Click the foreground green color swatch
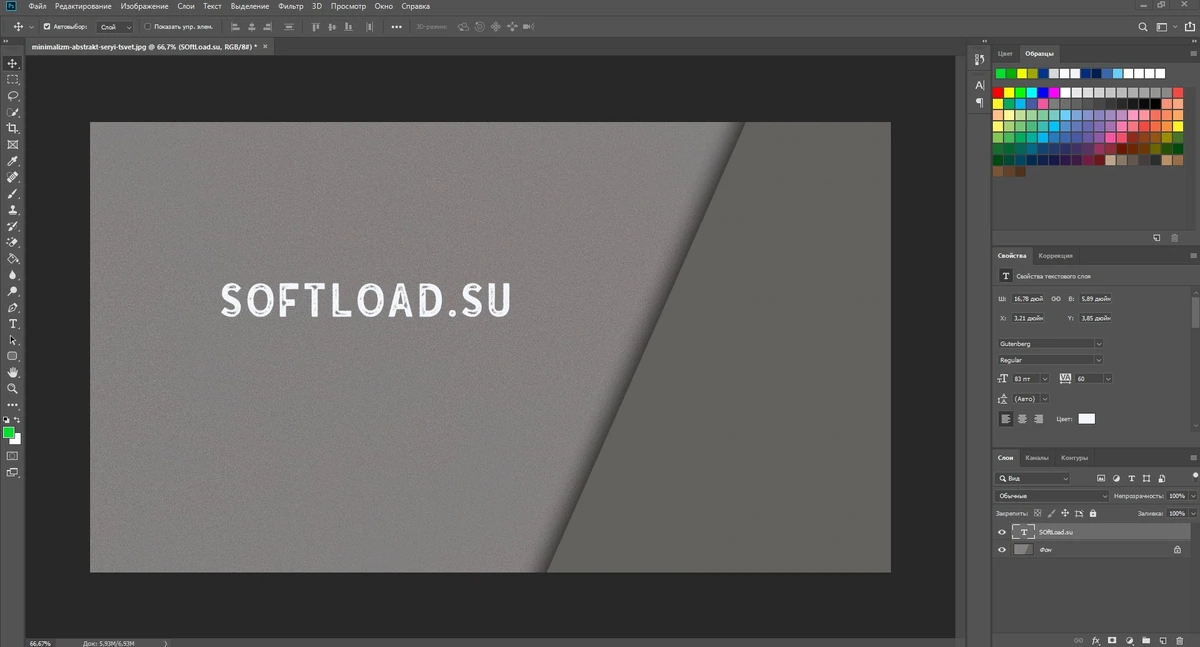This screenshot has width=1200, height=647. (9, 433)
